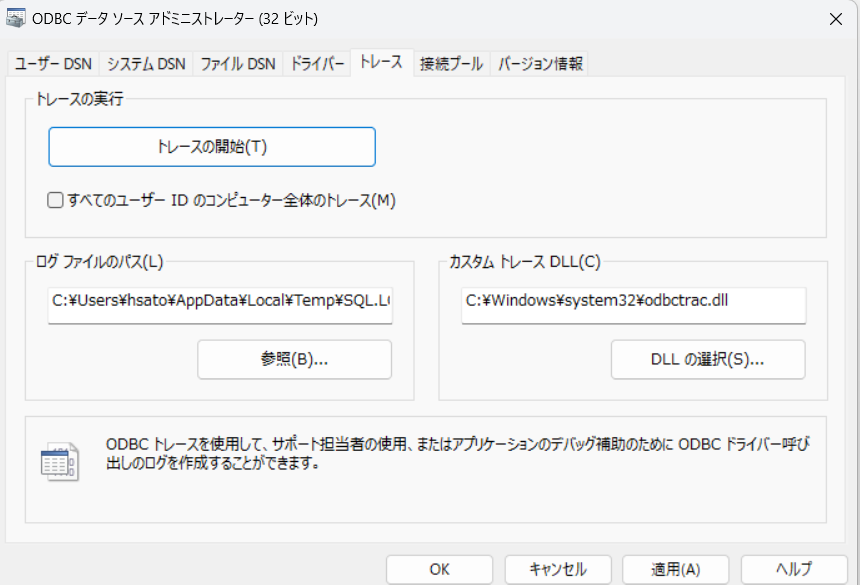Select the ファイル DSN tab

pos(237,64)
